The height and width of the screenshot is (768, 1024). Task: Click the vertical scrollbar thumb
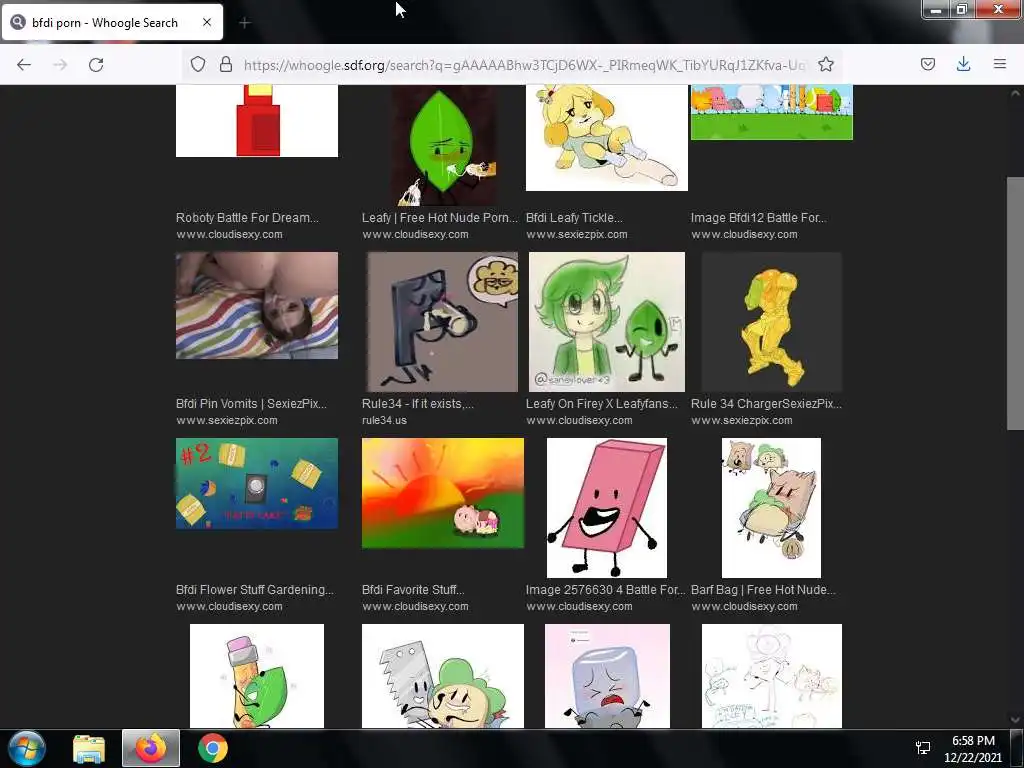(x=1016, y=303)
